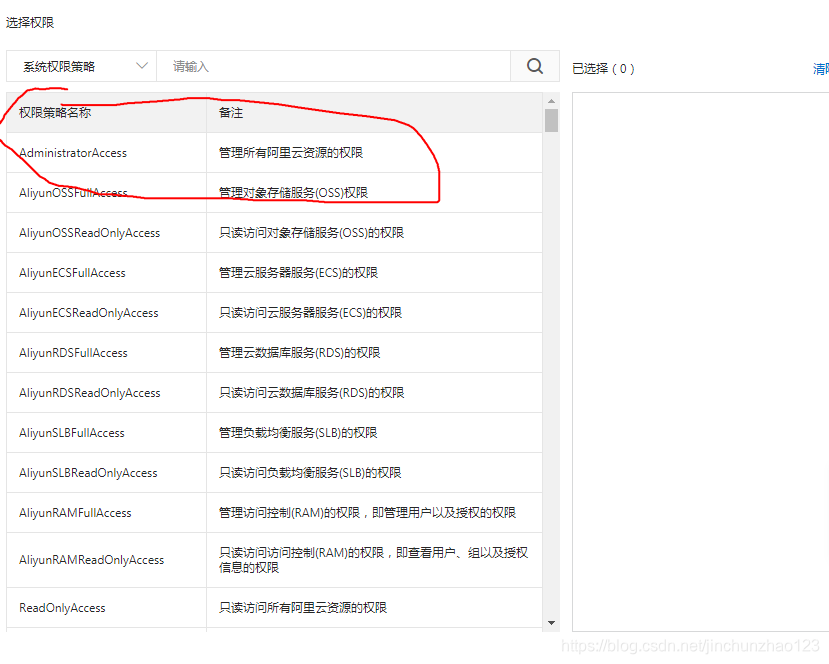Click note 只读访问负载均衡服务(SLB)的权限
This screenshot has height=664, width=829.
click(x=310, y=473)
